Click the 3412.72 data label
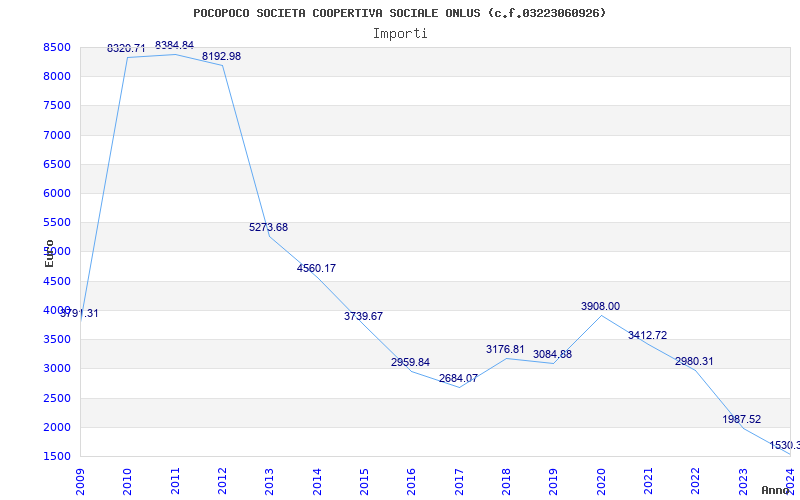This screenshot has width=800, height=500. (647, 335)
